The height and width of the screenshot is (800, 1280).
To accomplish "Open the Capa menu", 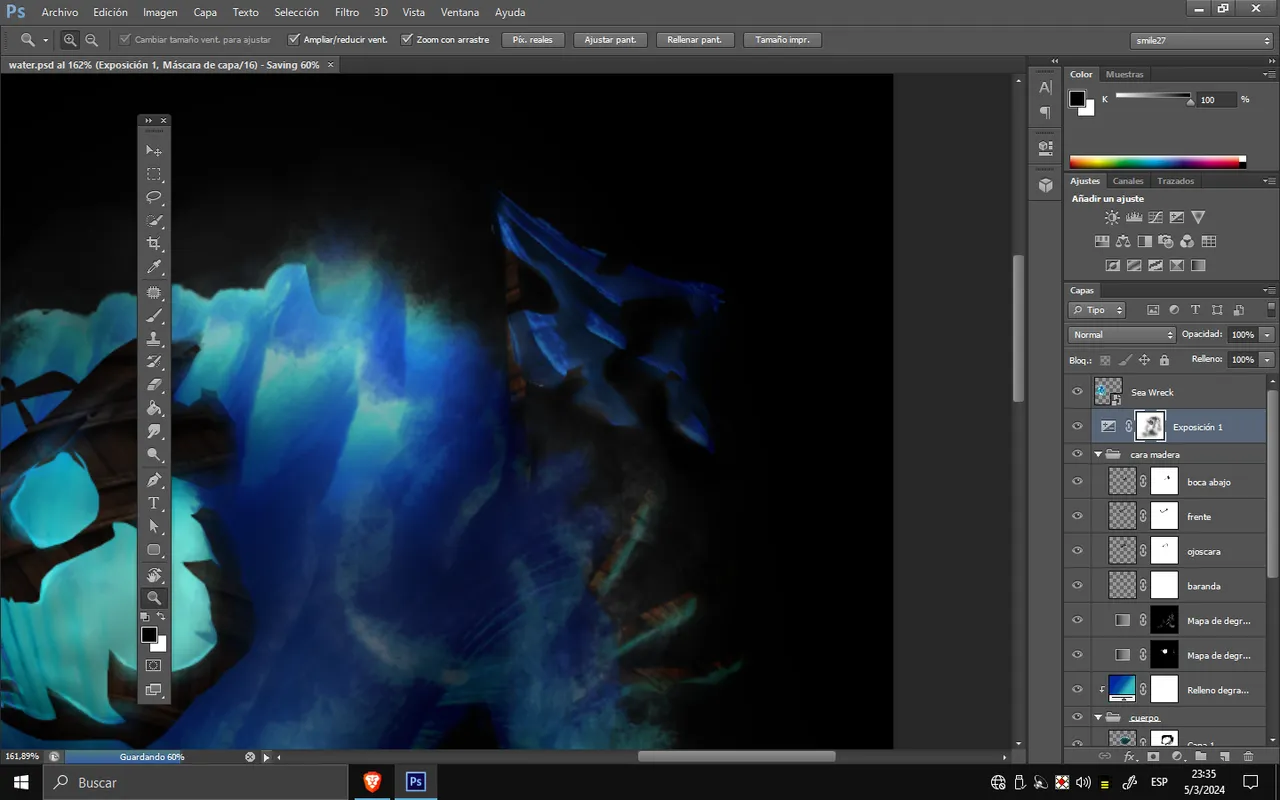I will coord(205,12).
